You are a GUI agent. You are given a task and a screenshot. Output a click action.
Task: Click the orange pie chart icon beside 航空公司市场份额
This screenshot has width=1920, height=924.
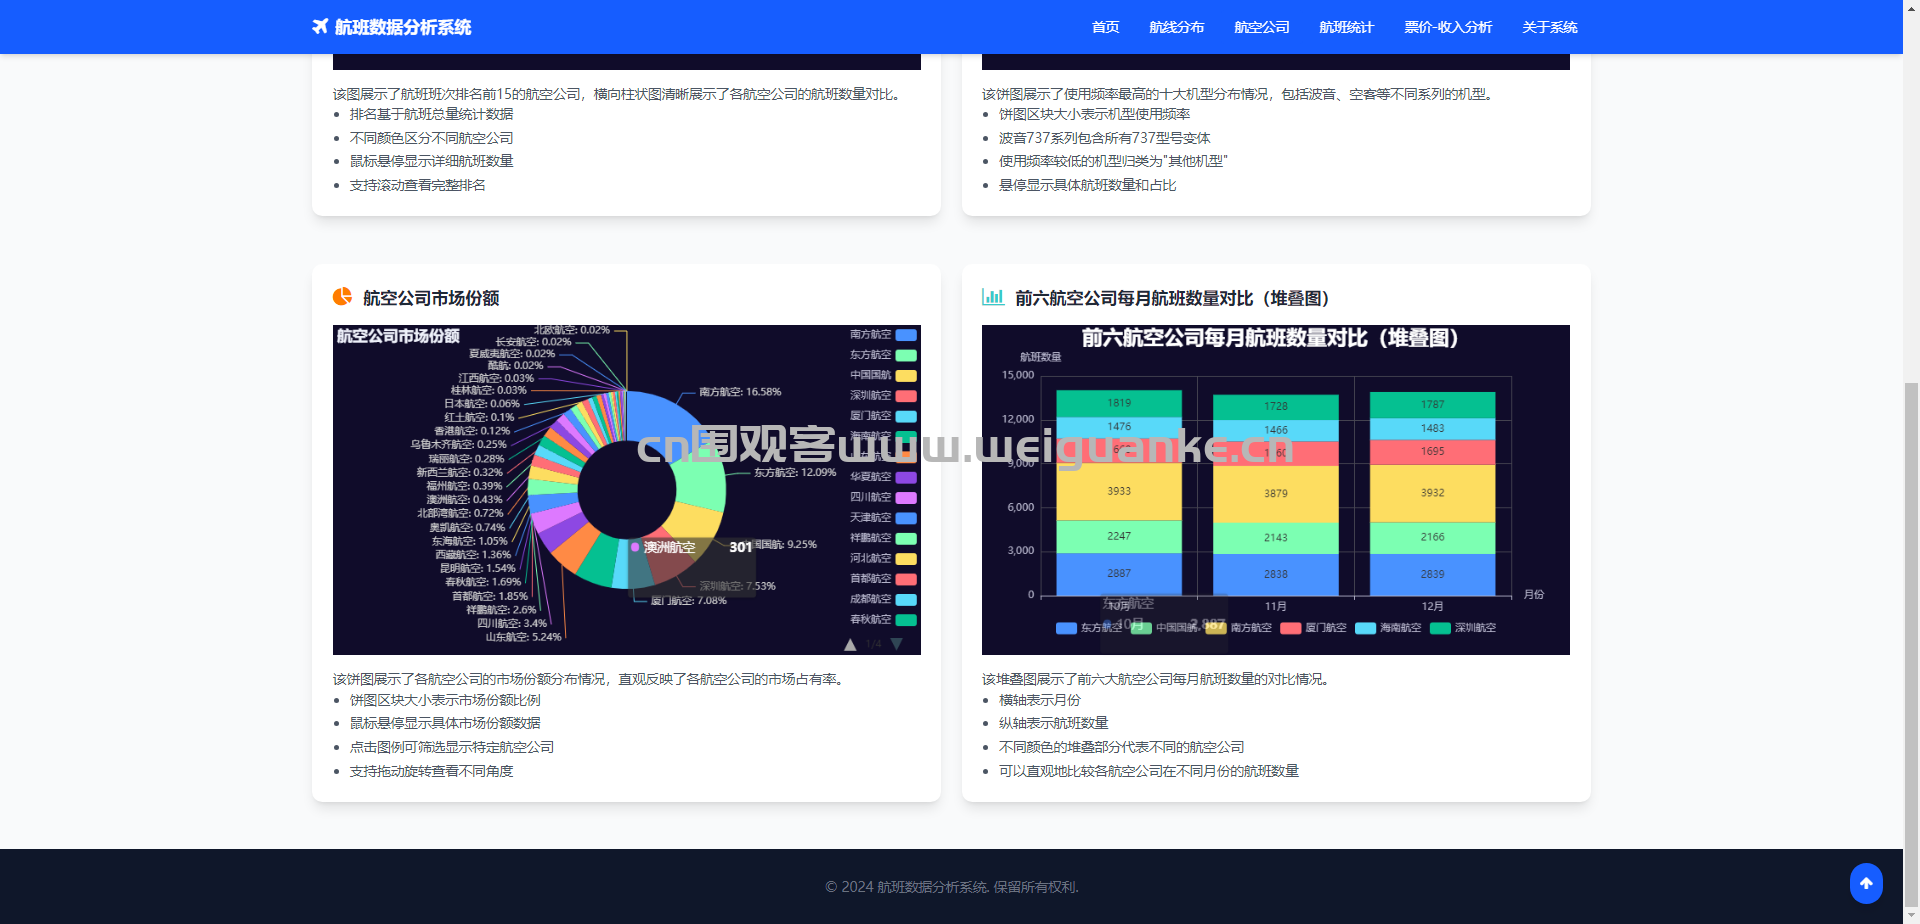pos(342,297)
